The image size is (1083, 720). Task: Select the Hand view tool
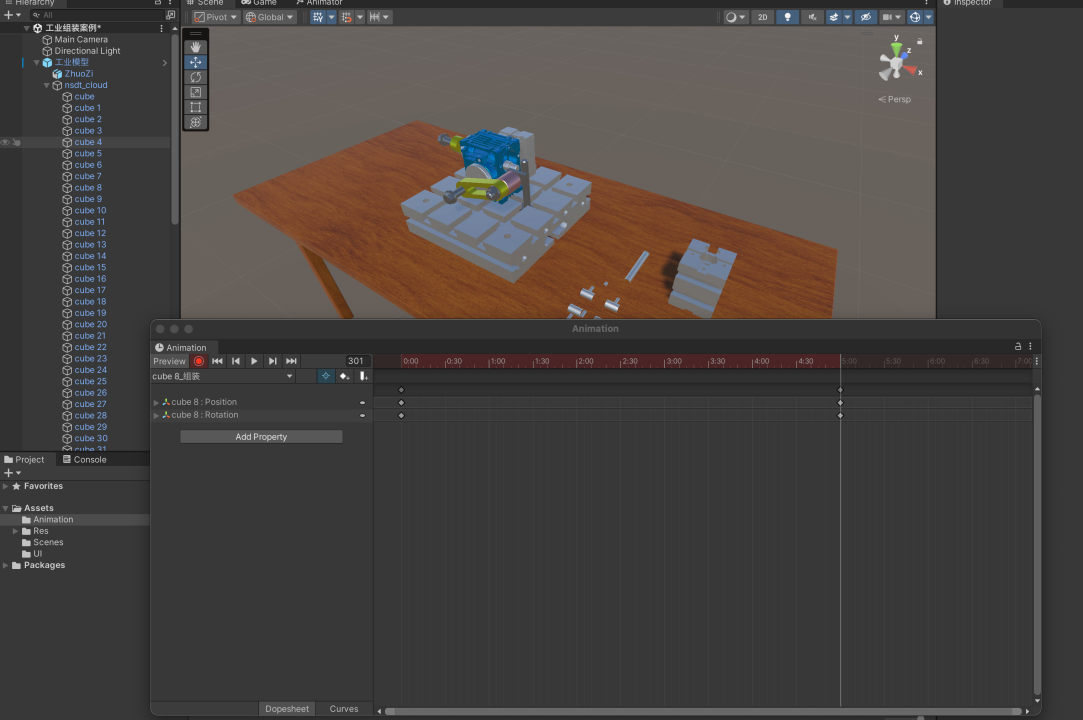click(x=195, y=47)
